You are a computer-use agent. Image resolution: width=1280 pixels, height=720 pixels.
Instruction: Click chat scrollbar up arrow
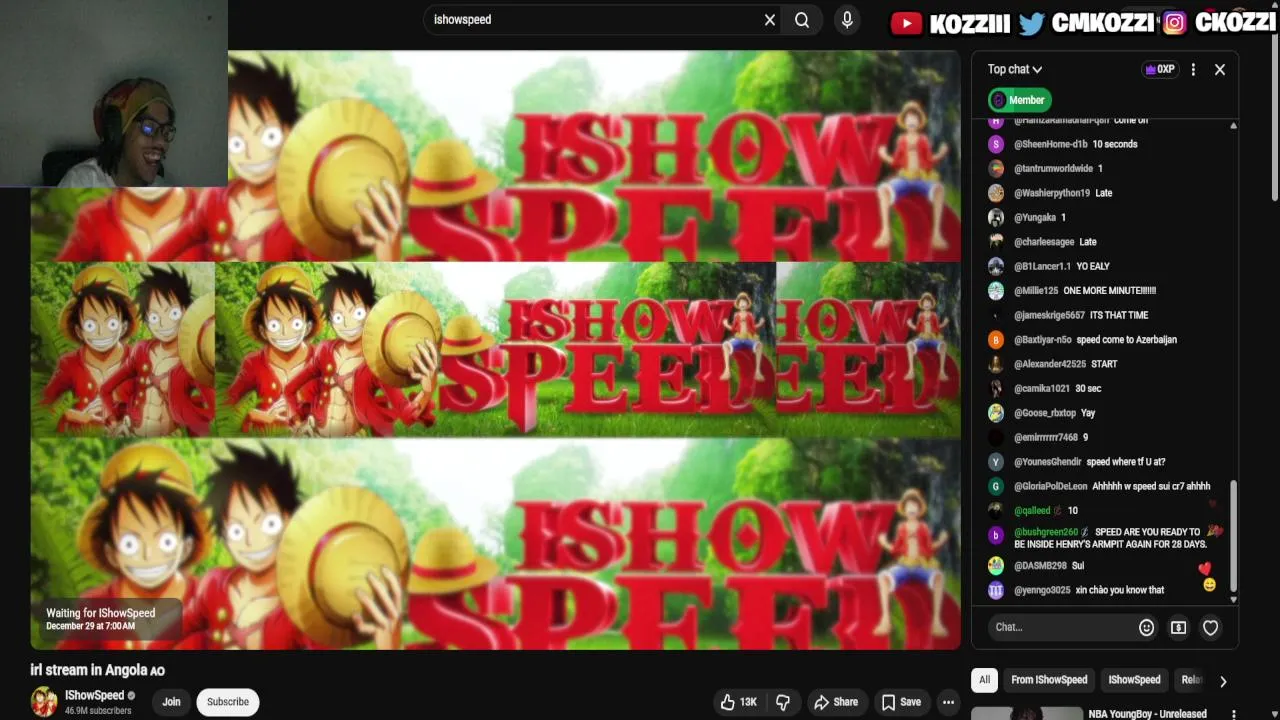click(x=1233, y=126)
